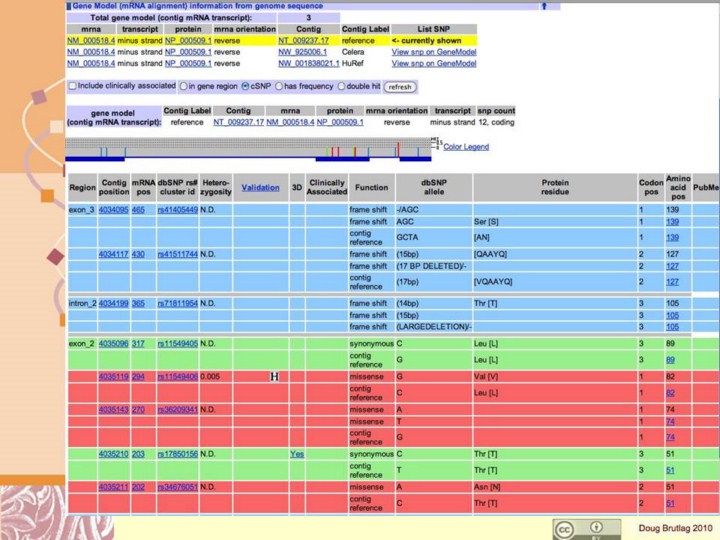Viewport: 720px width, 540px height.
Task: Enable the Include clinically associated checkbox
Action: click(71, 86)
